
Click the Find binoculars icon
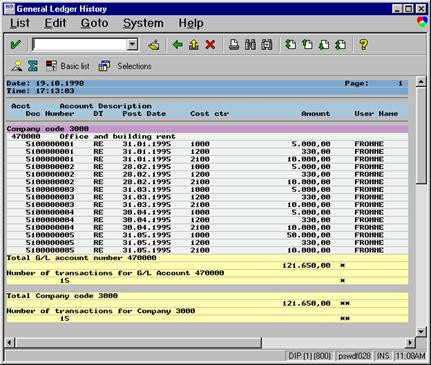click(x=250, y=44)
